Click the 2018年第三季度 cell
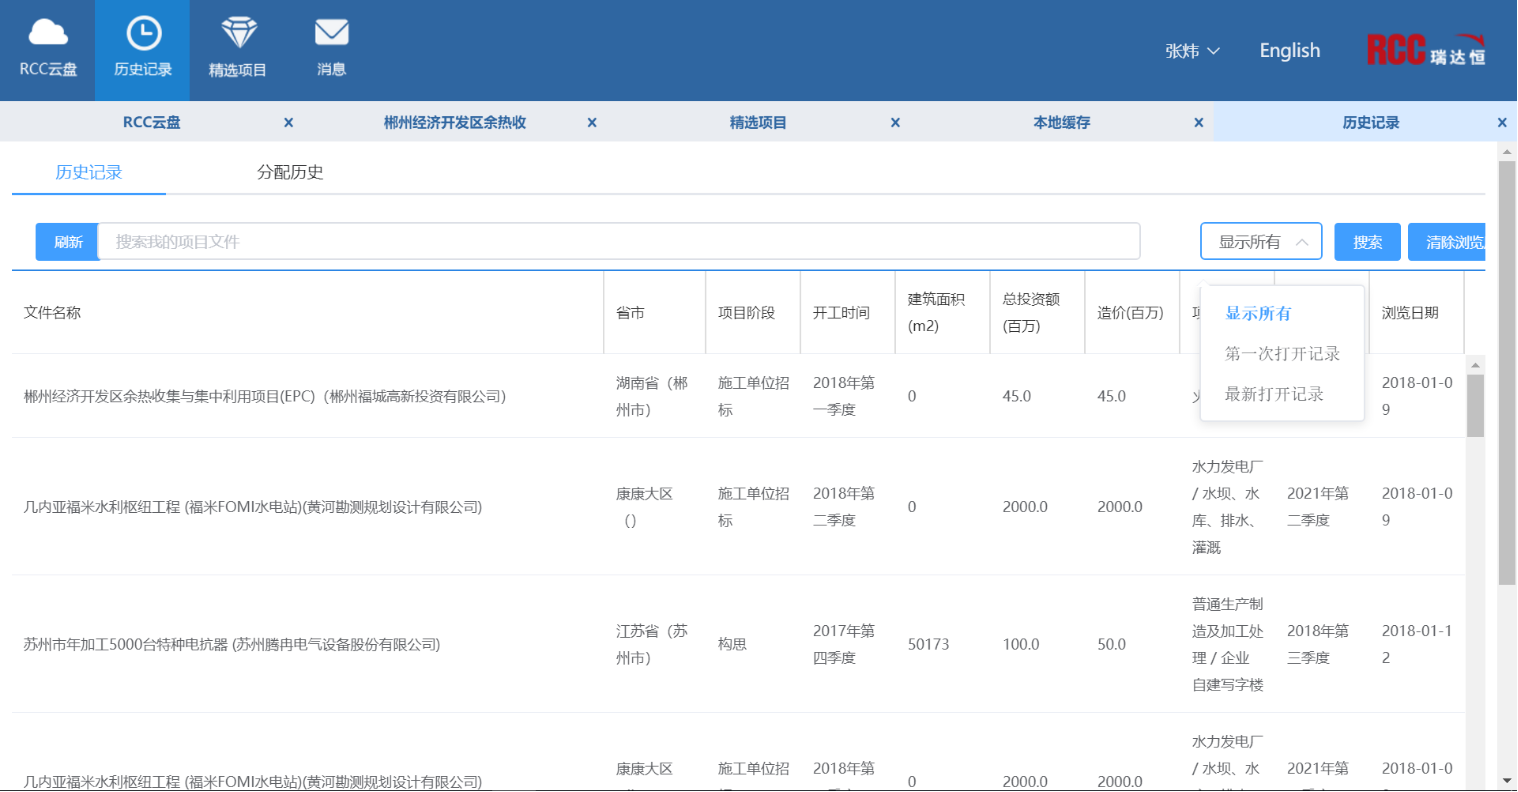The height and width of the screenshot is (792, 1518). pyautogui.click(x=1318, y=644)
